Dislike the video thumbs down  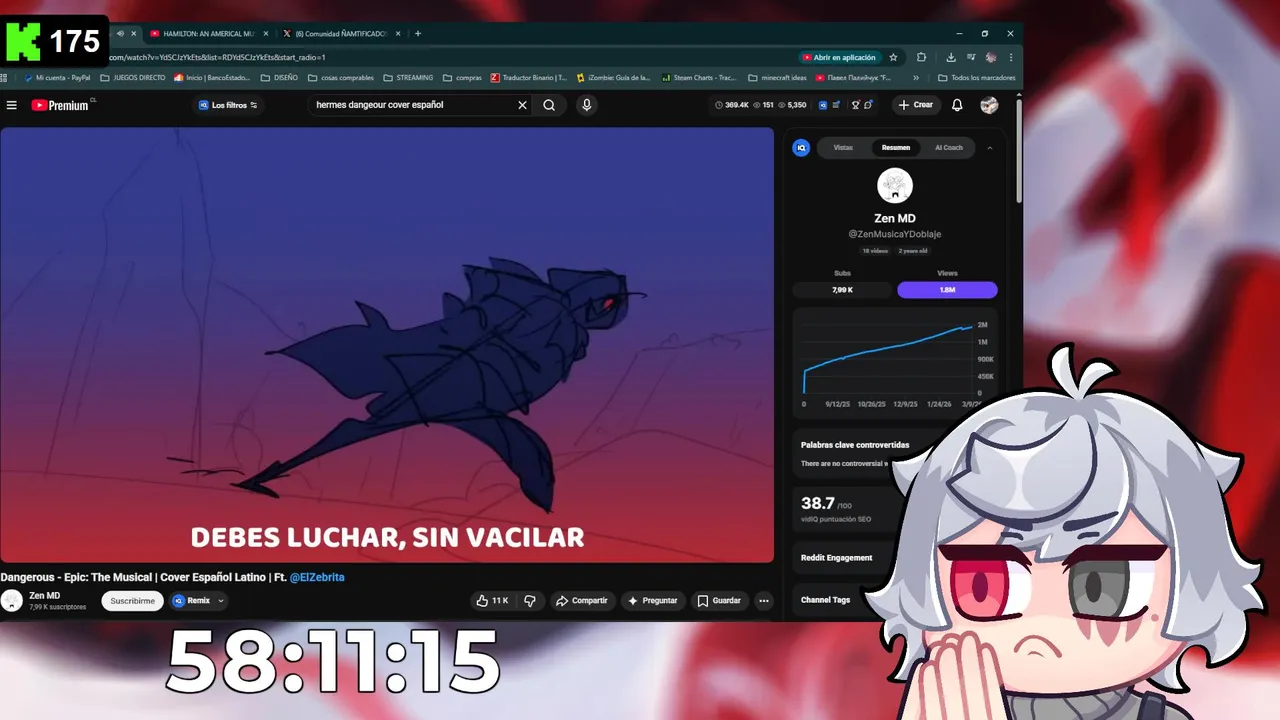[530, 601]
